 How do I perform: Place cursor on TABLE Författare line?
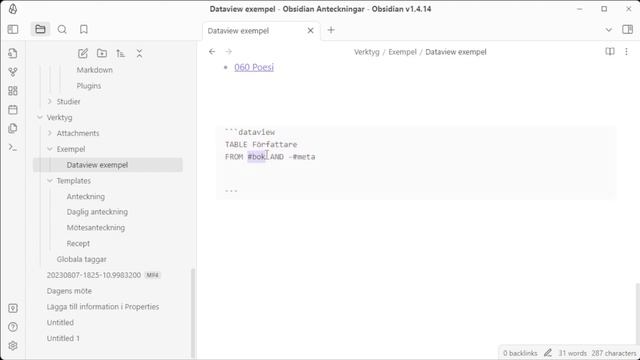(261, 144)
